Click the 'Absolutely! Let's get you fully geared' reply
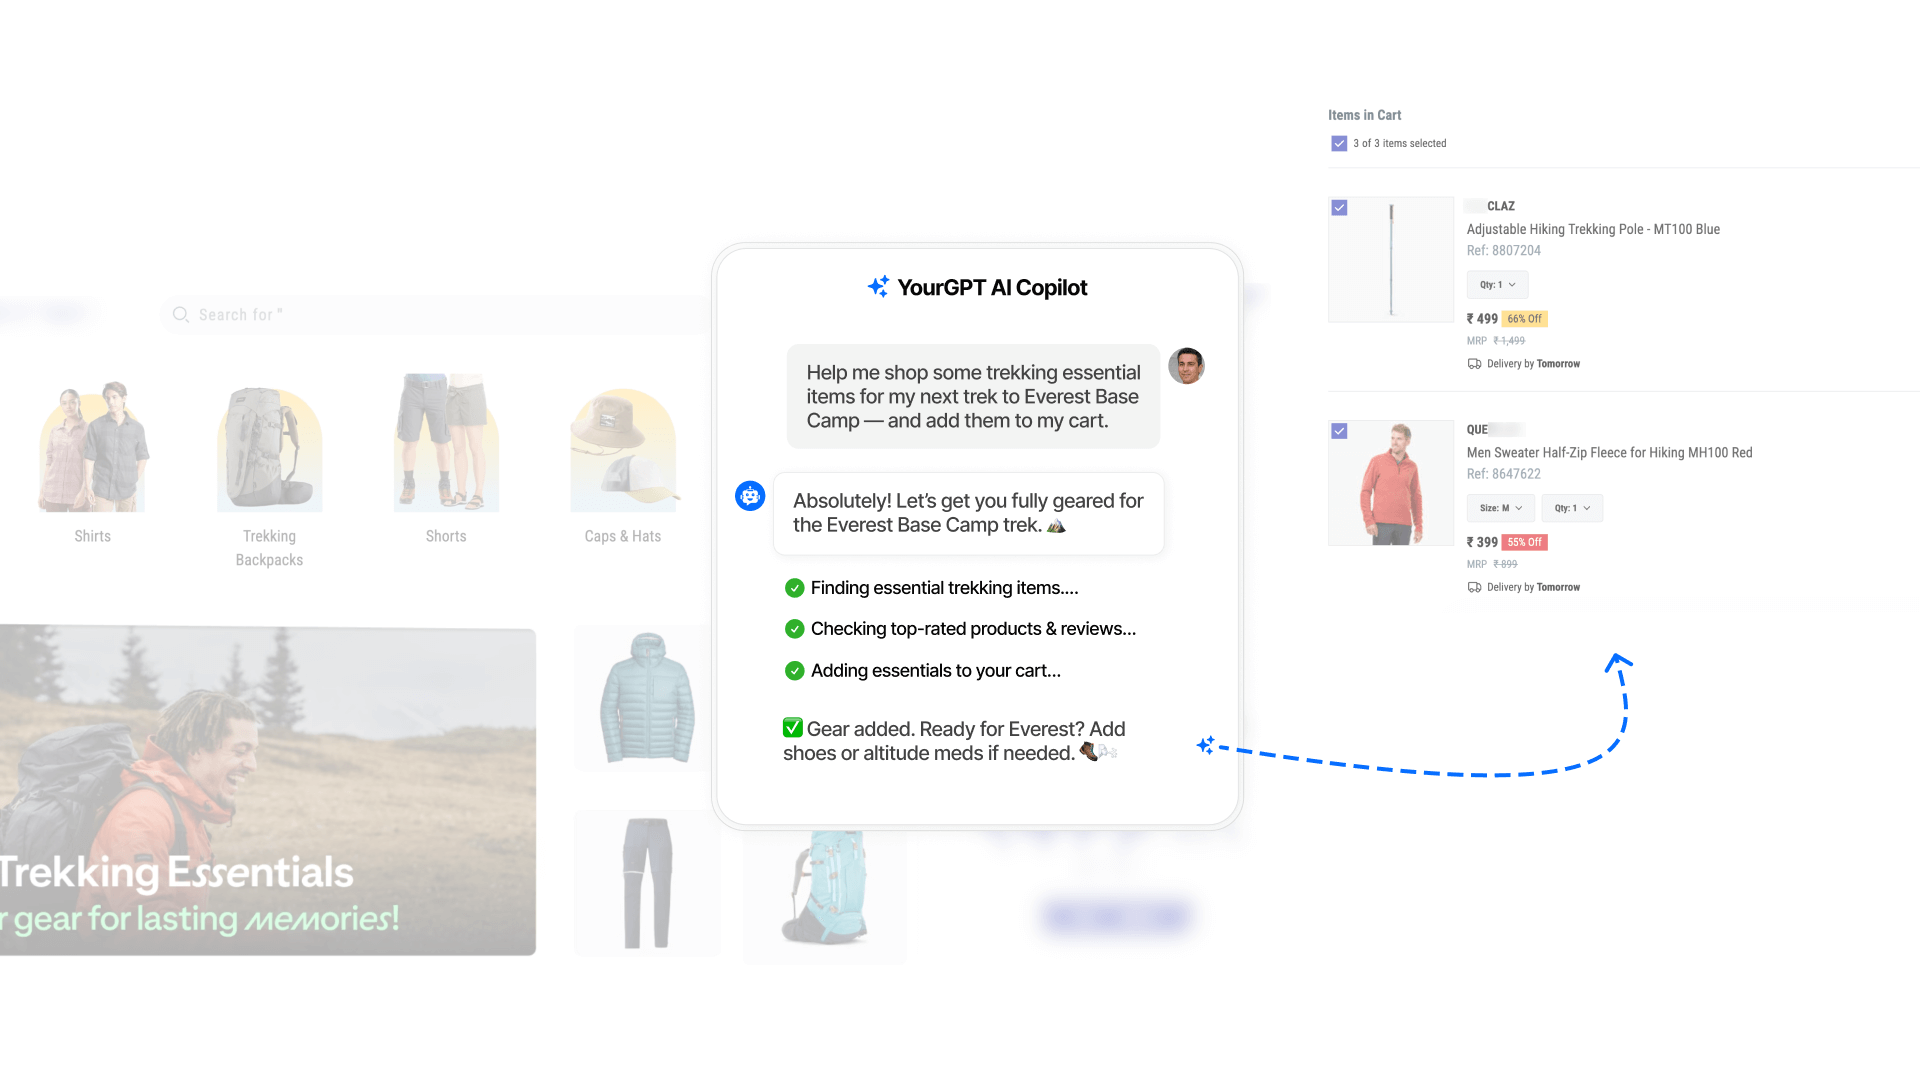1920x1080 pixels. [x=968, y=513]
